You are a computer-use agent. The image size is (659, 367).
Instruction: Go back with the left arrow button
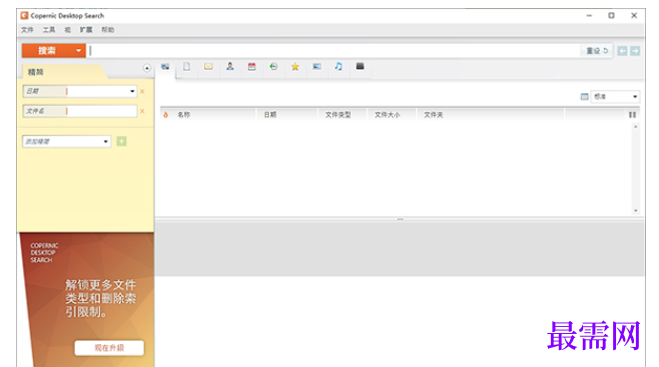click(x=622, y=51)
